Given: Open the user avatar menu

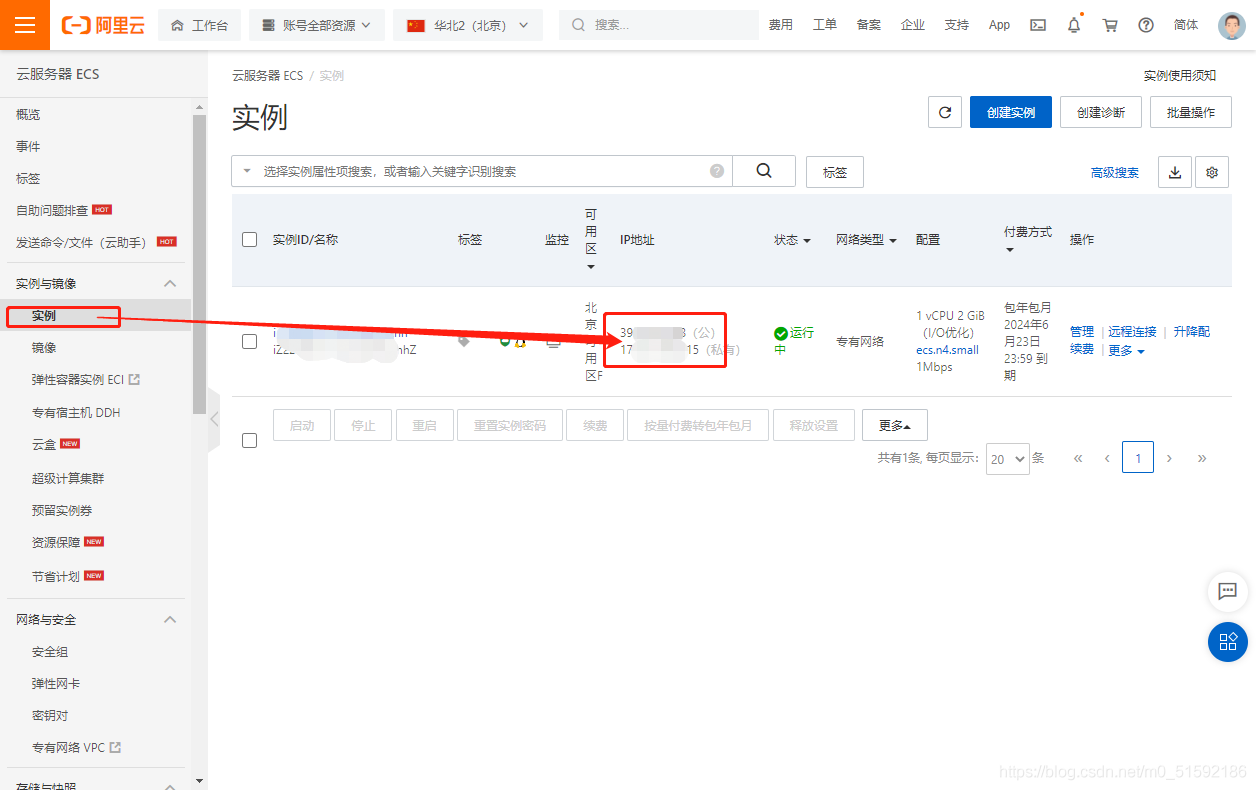Looking at the screenshot, I should pos(1232,25).
